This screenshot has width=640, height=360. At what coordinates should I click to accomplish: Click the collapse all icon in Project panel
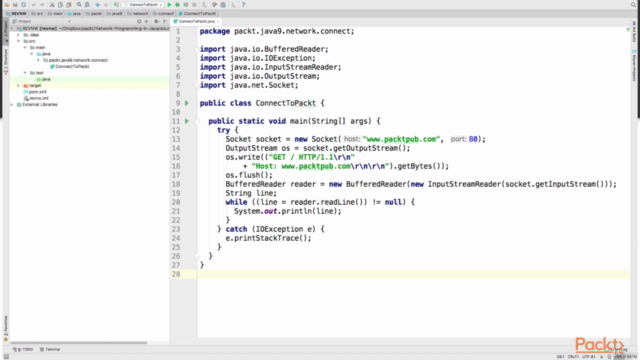click(147, 21)
